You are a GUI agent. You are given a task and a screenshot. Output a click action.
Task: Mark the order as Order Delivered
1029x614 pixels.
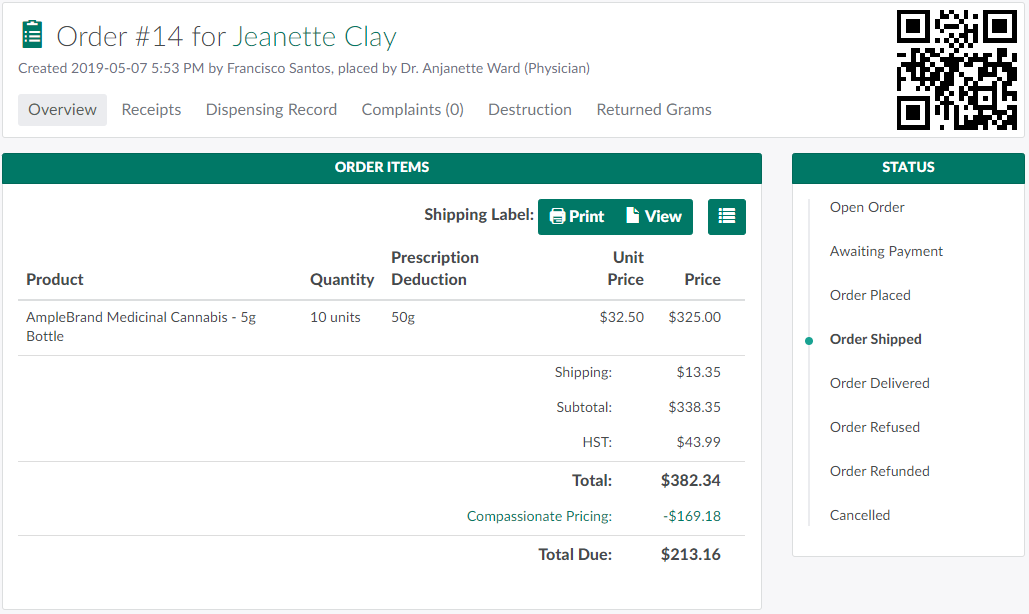[879, 383]
